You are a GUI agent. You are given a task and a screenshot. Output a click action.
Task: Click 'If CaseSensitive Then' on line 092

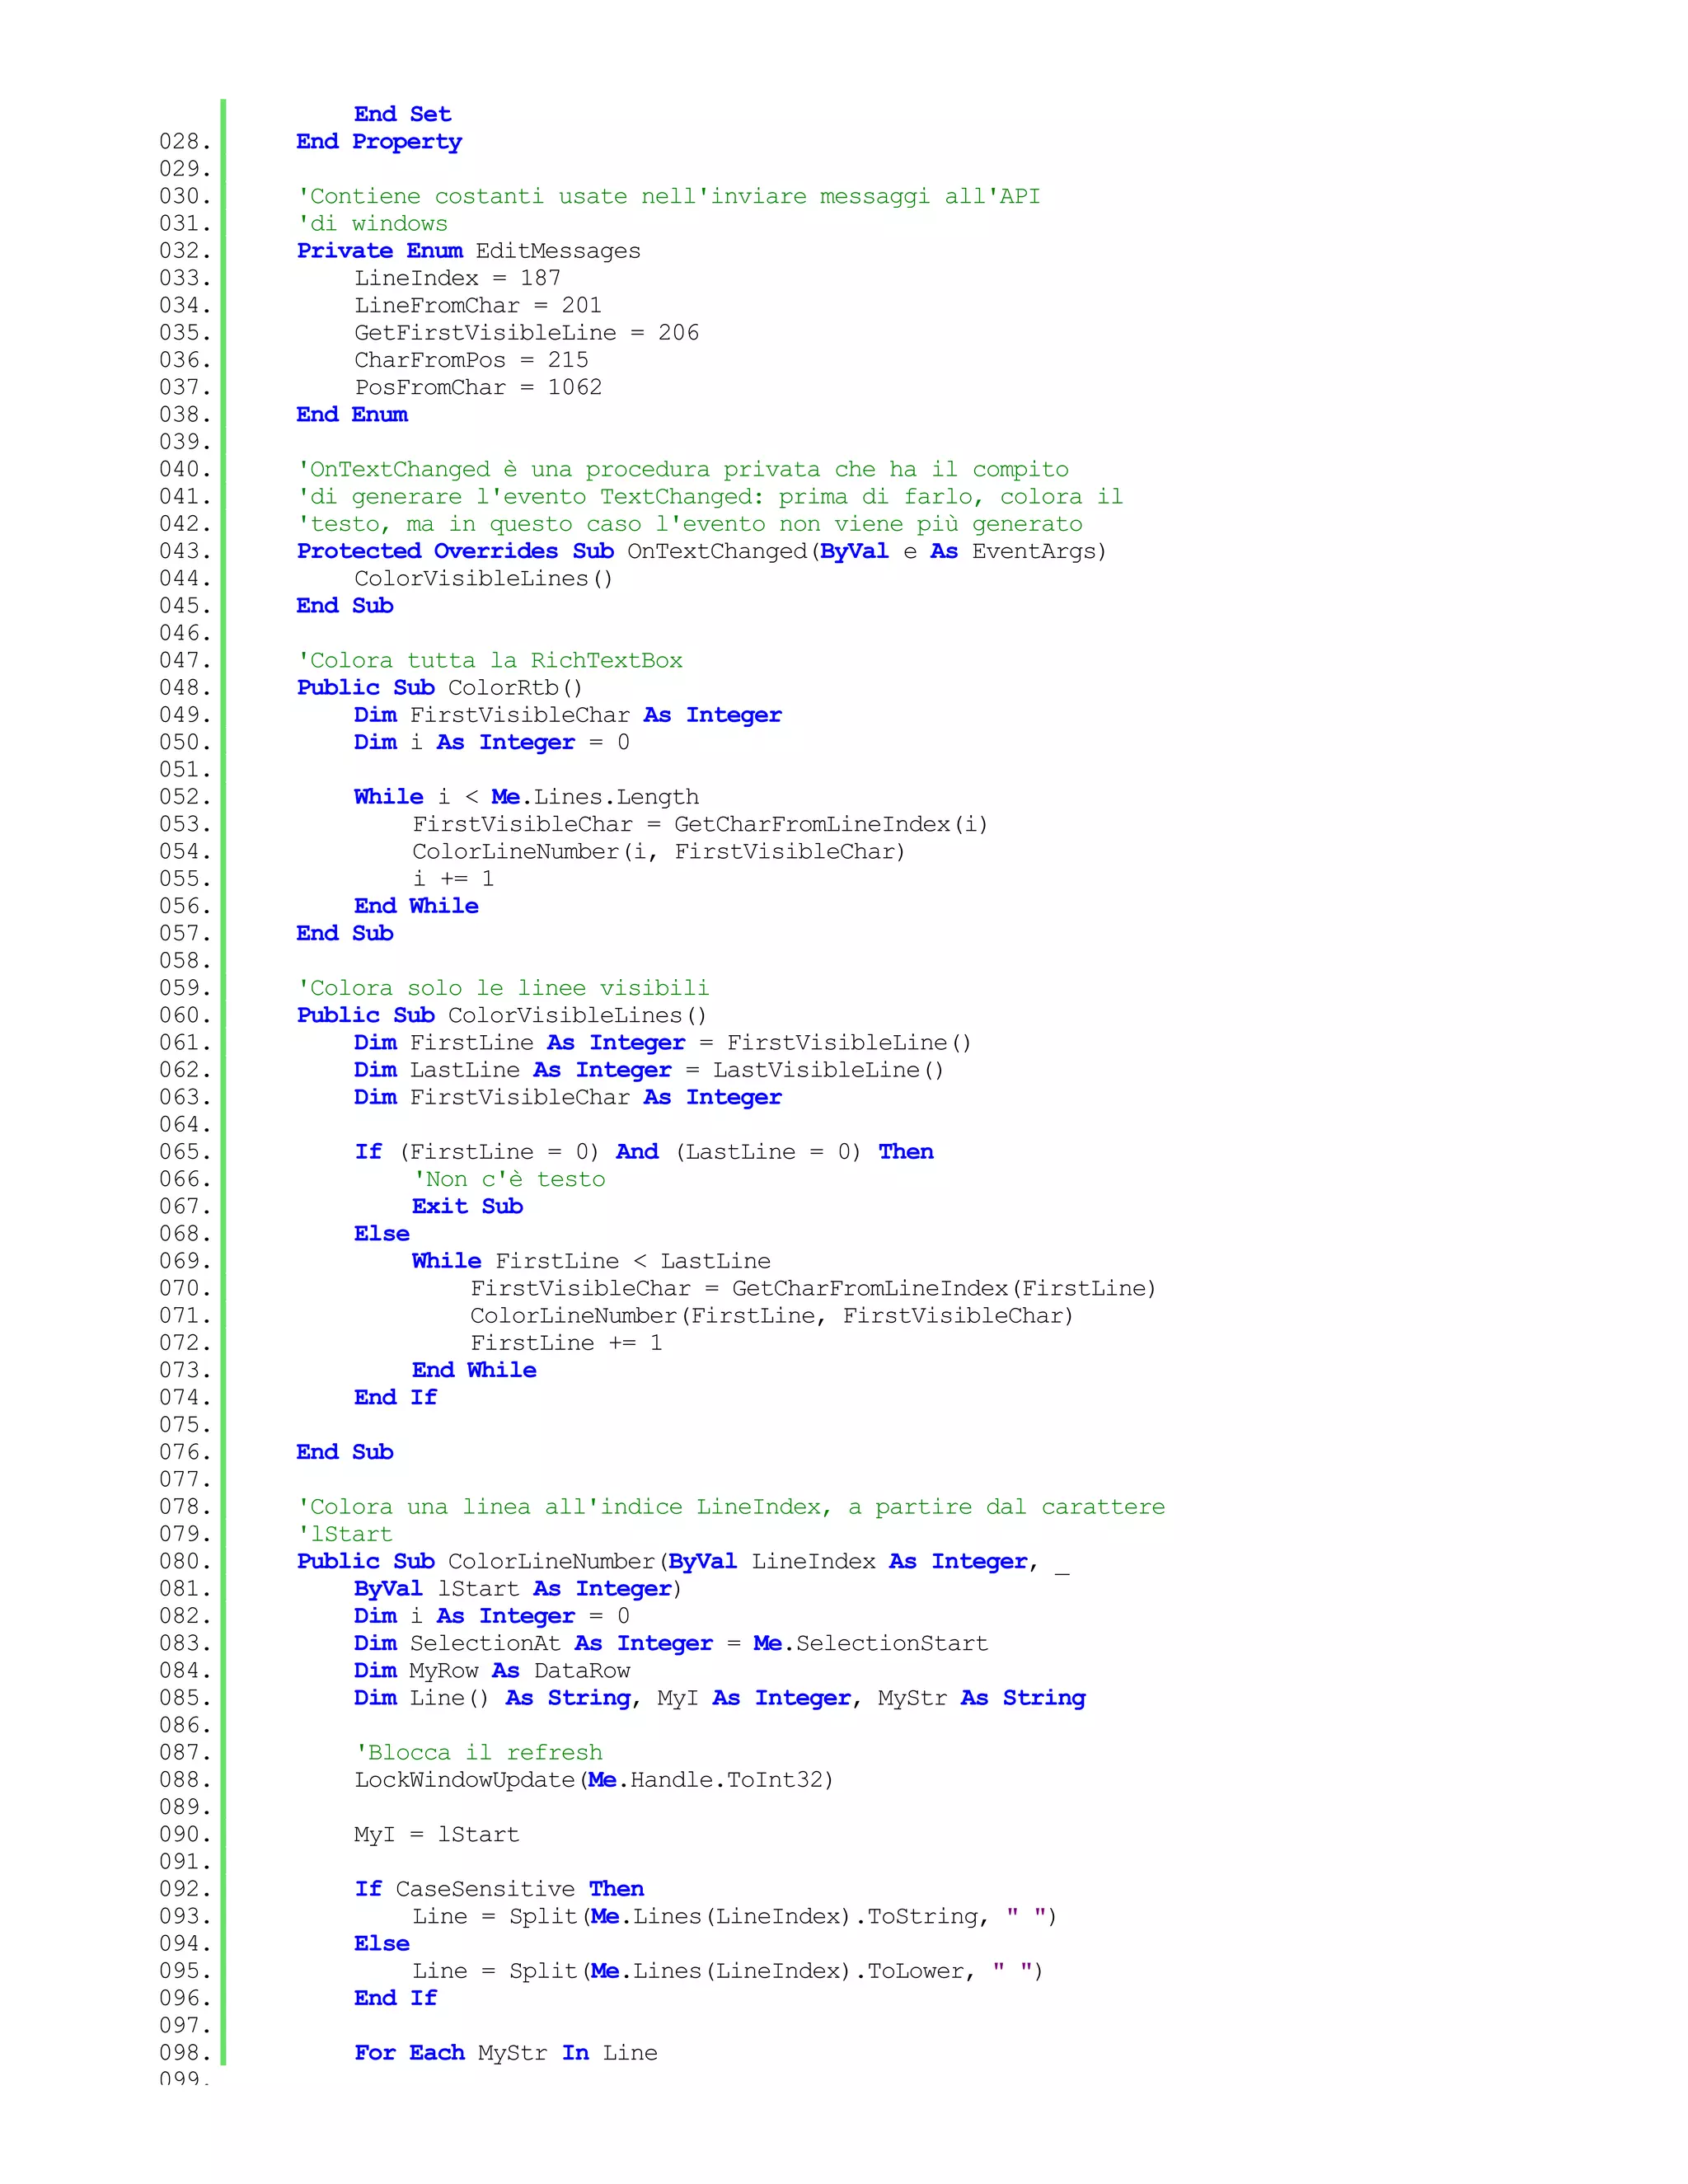point(499,1889)
